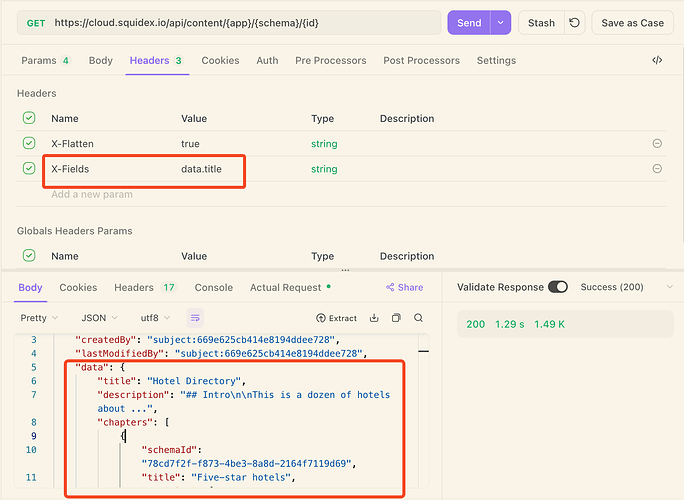
Task: Click the 1.29 s response time
Action: tap(510, 324)
